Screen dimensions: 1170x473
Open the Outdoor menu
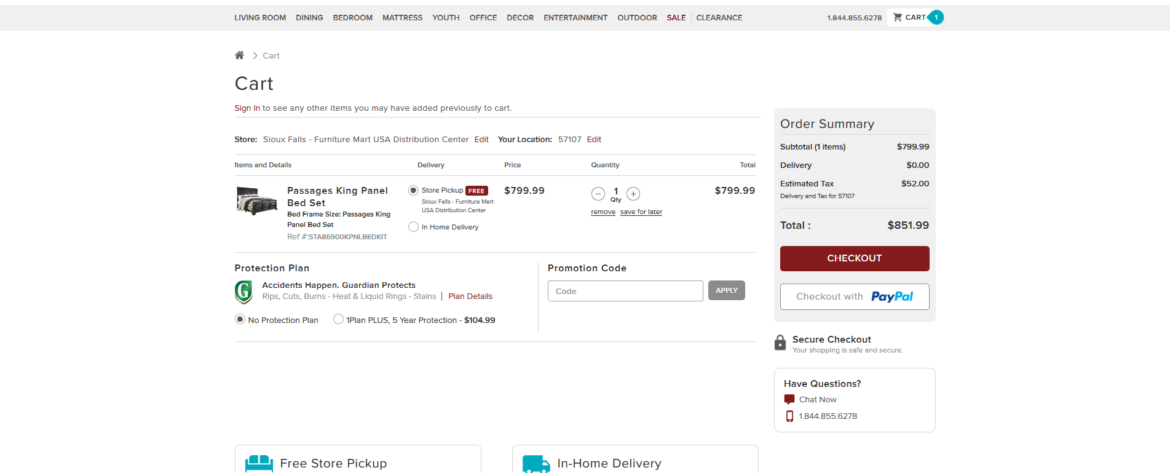tap(637, 17)
